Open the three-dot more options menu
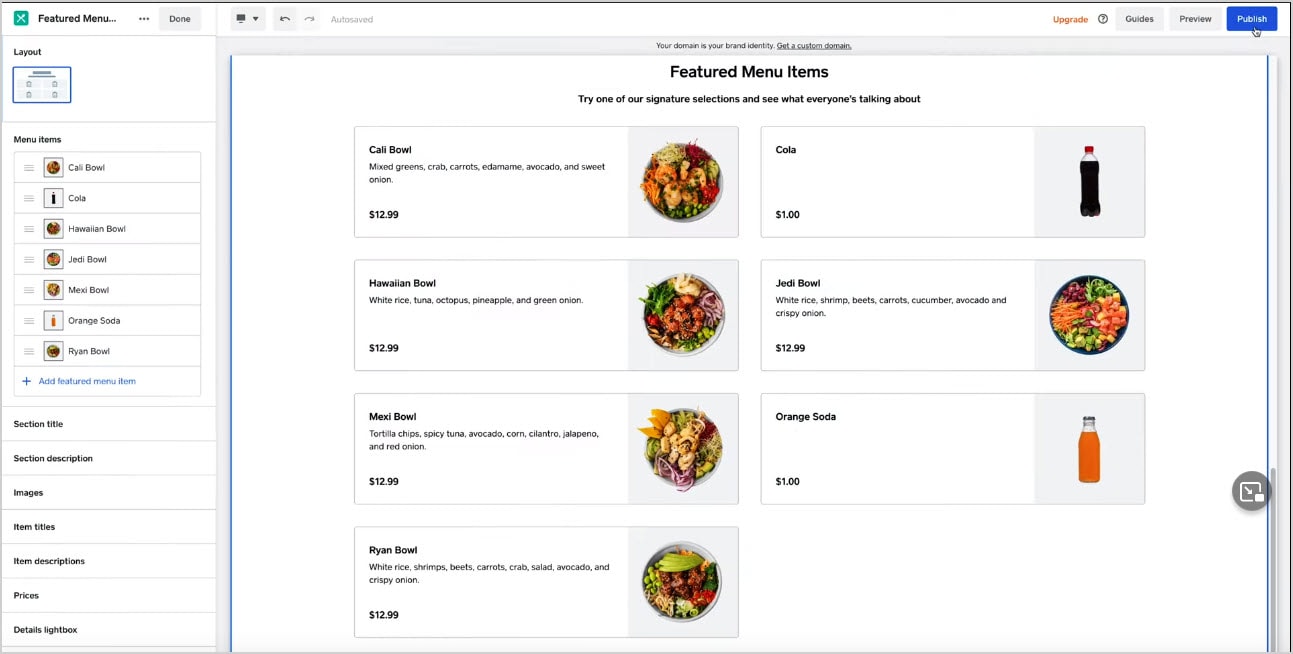1293x654 pixels. pos(144,19)
